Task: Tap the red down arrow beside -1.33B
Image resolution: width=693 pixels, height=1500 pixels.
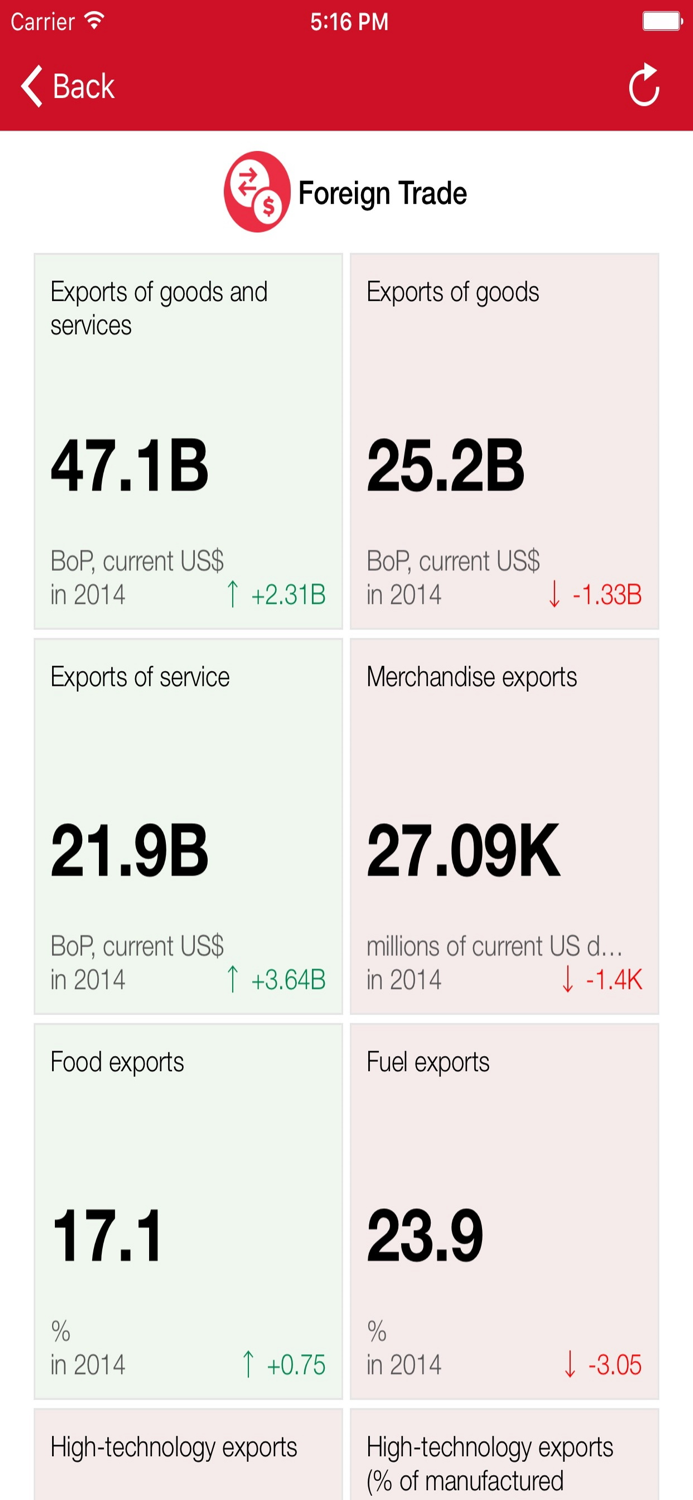Action: pos(555,595)
